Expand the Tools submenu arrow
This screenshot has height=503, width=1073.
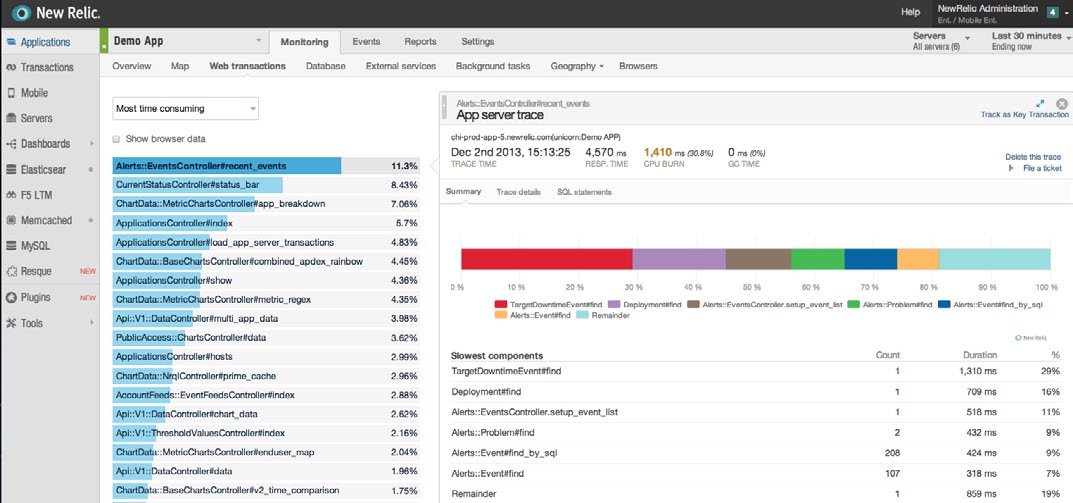click(91, 323)
